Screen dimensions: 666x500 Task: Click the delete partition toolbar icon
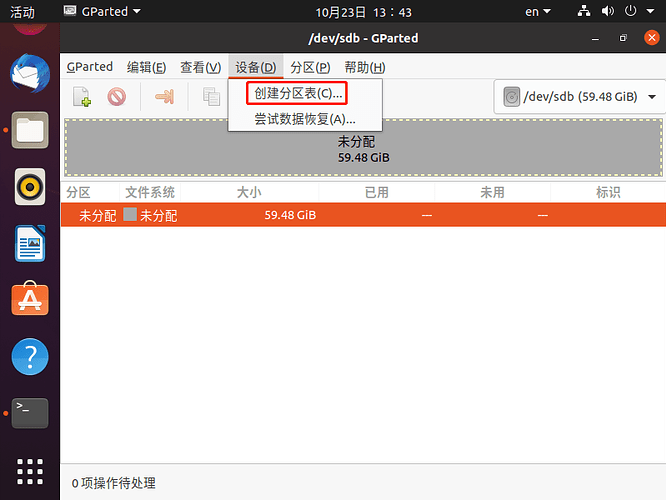(x=116, y=97)
